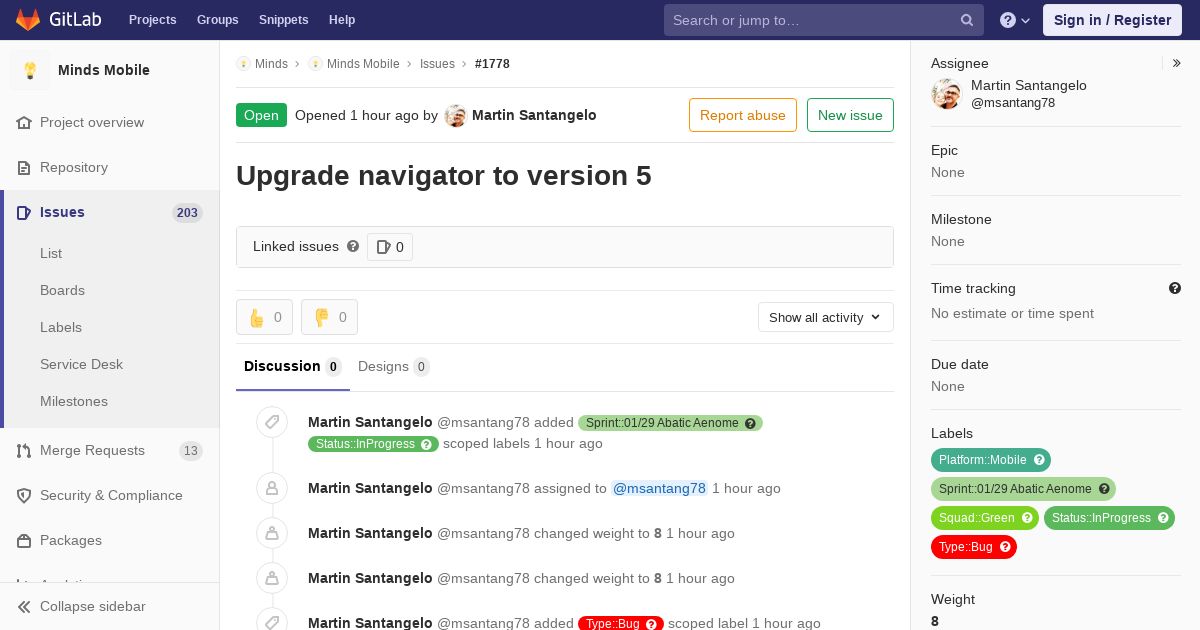Open the Labels sidebar link
The width and height of the screenshot is (1200, 630).
click(61, 328)
